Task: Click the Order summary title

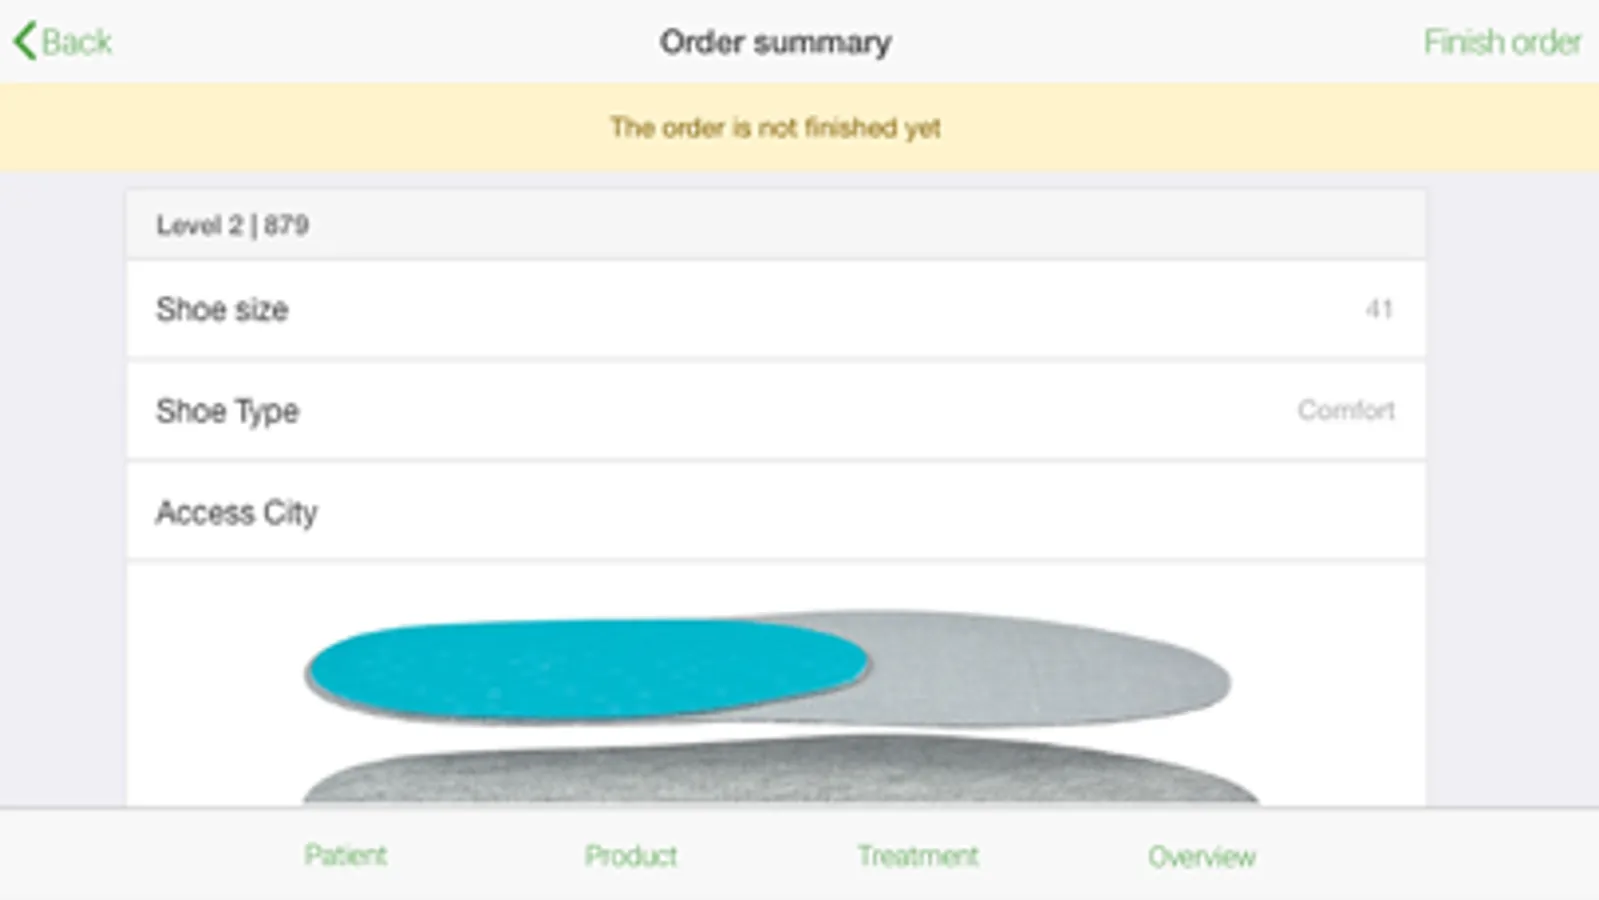Action: click(x=775, y=42)
